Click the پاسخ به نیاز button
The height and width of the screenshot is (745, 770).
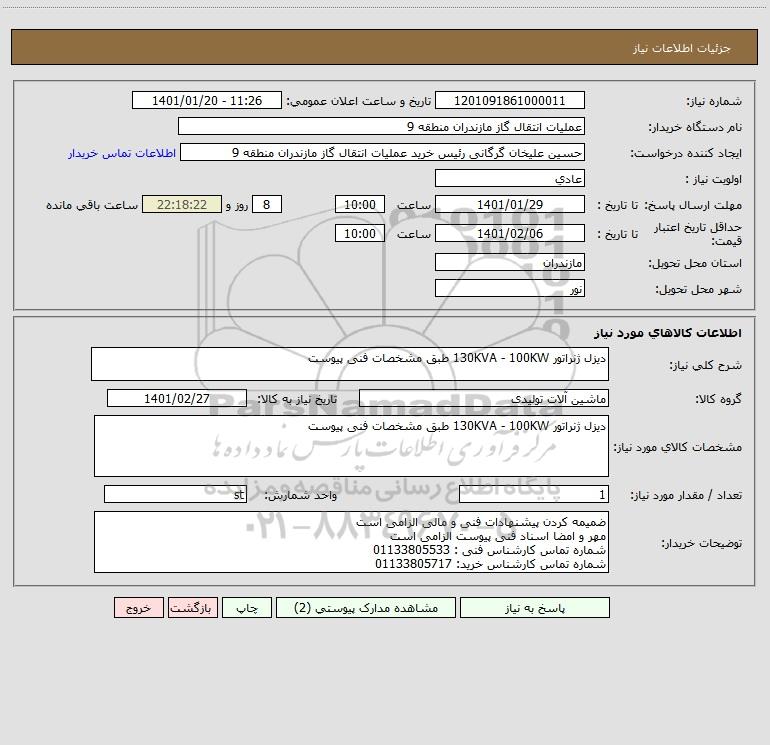pyautogui.click(x=535, y=607)
